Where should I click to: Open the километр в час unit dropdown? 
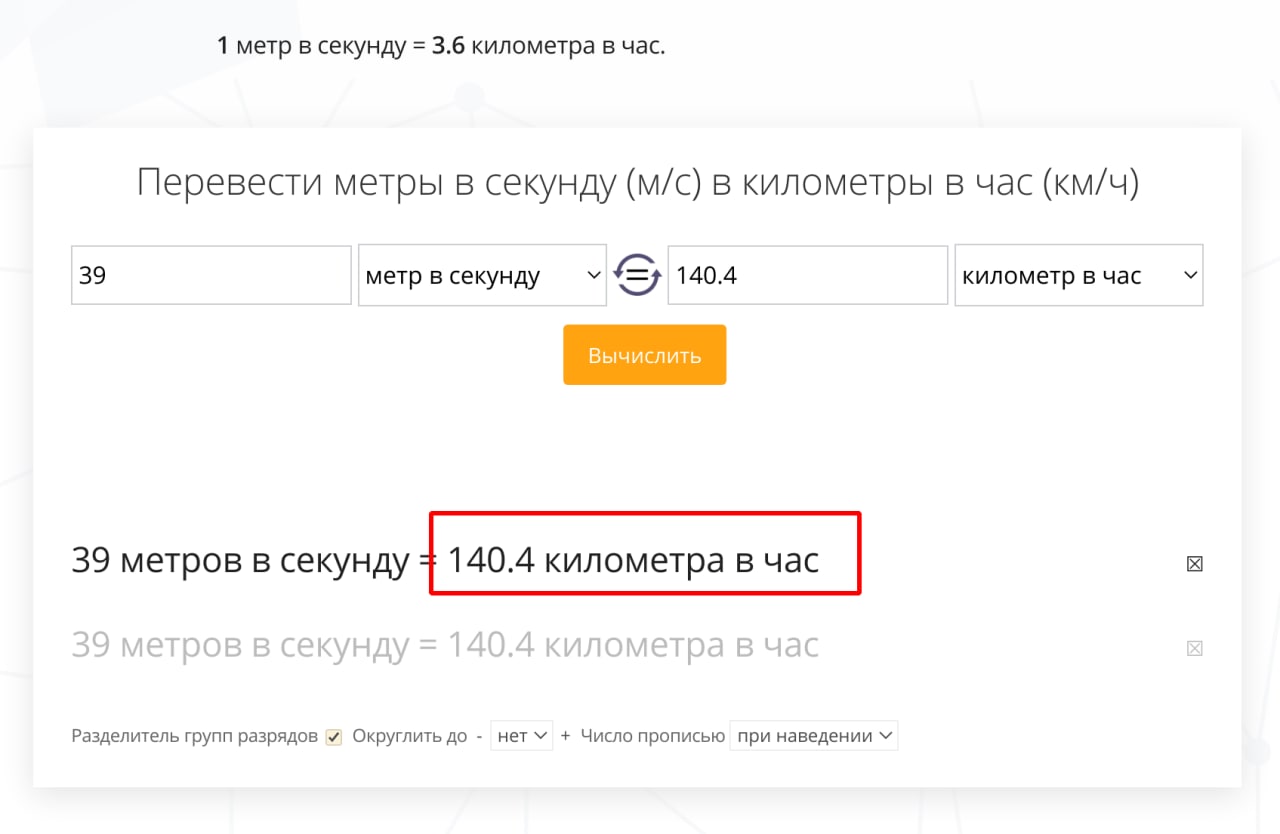tap(1078, 275)
